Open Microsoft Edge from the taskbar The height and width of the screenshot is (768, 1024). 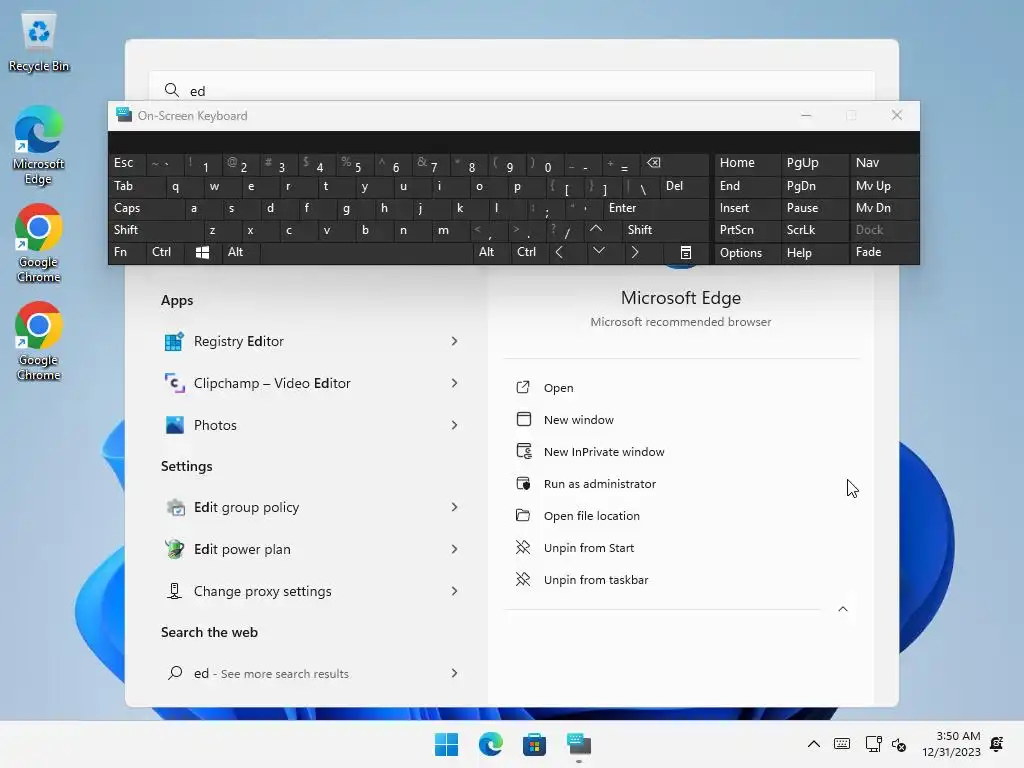point(490,744)
